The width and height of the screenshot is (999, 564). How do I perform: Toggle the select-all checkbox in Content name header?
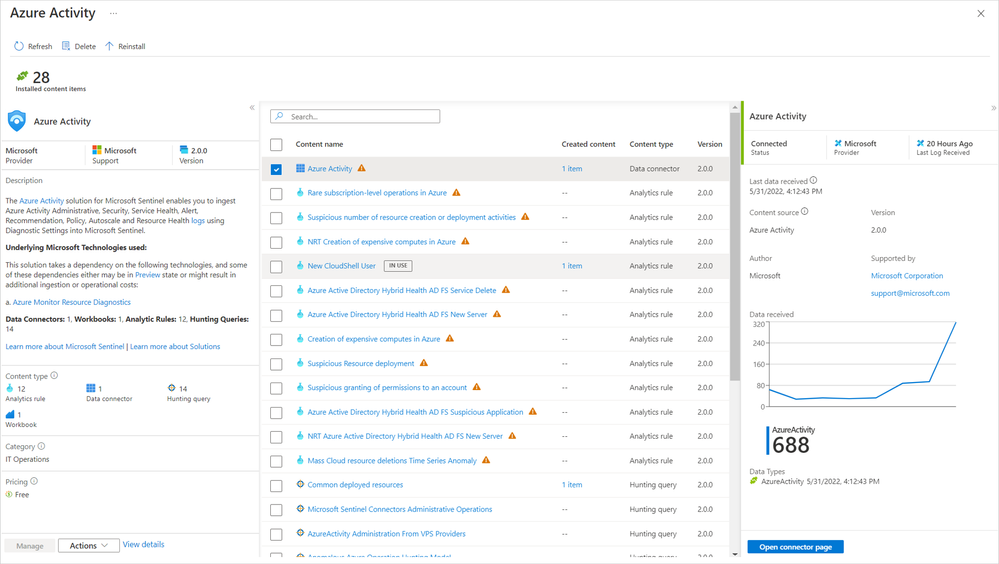pos(276,145)
